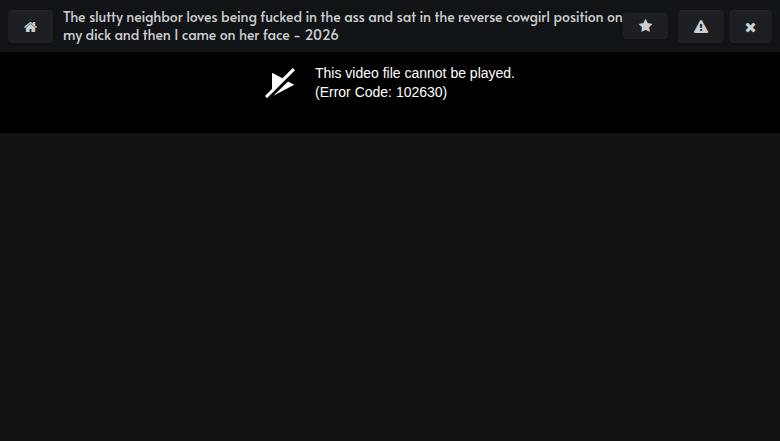Go to the home page via house icon

(x=30, y=26)
